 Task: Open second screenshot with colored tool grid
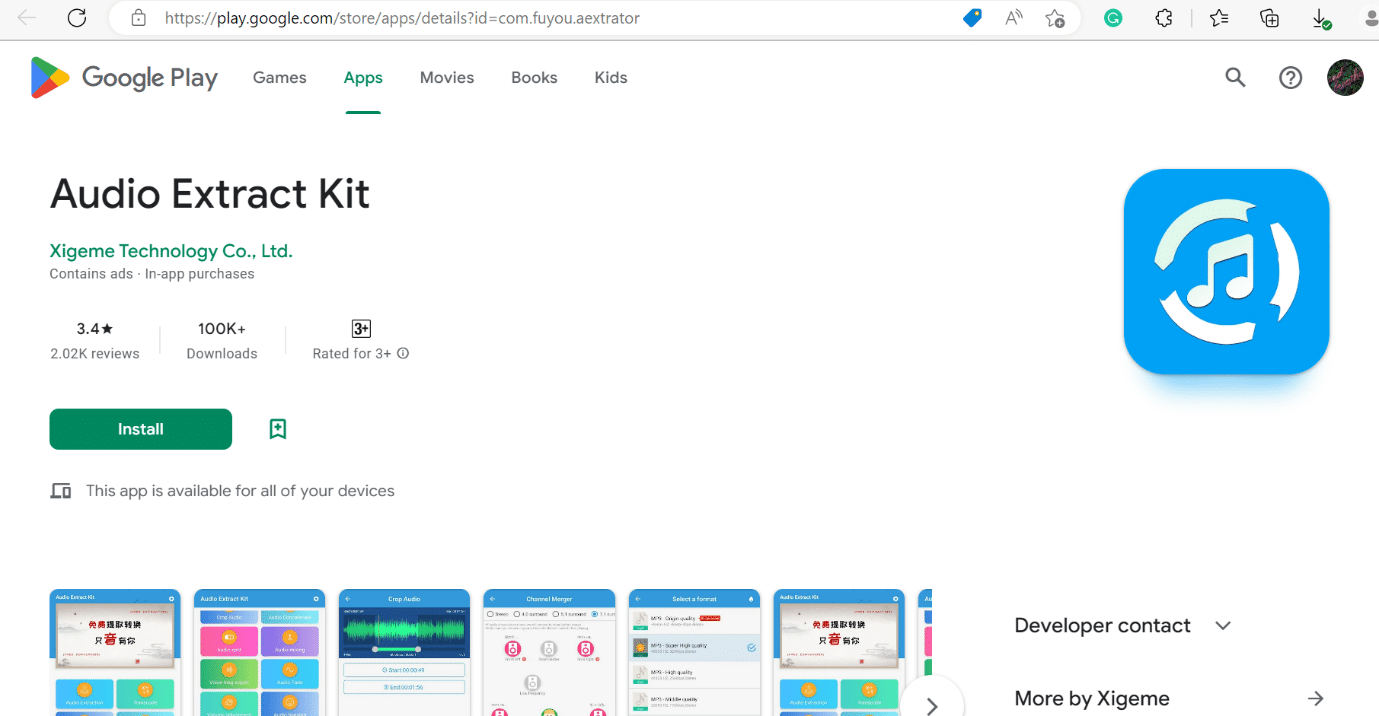point(260,652)
